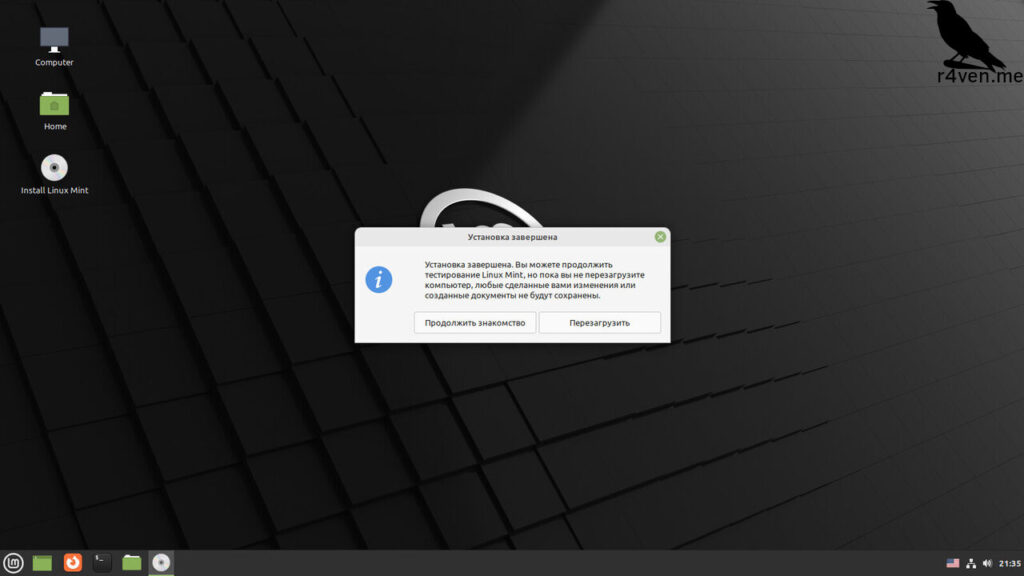Select the installer disc window in taskbar
The height and width of the screenshot is (576, 1024).
click(161, 563)
